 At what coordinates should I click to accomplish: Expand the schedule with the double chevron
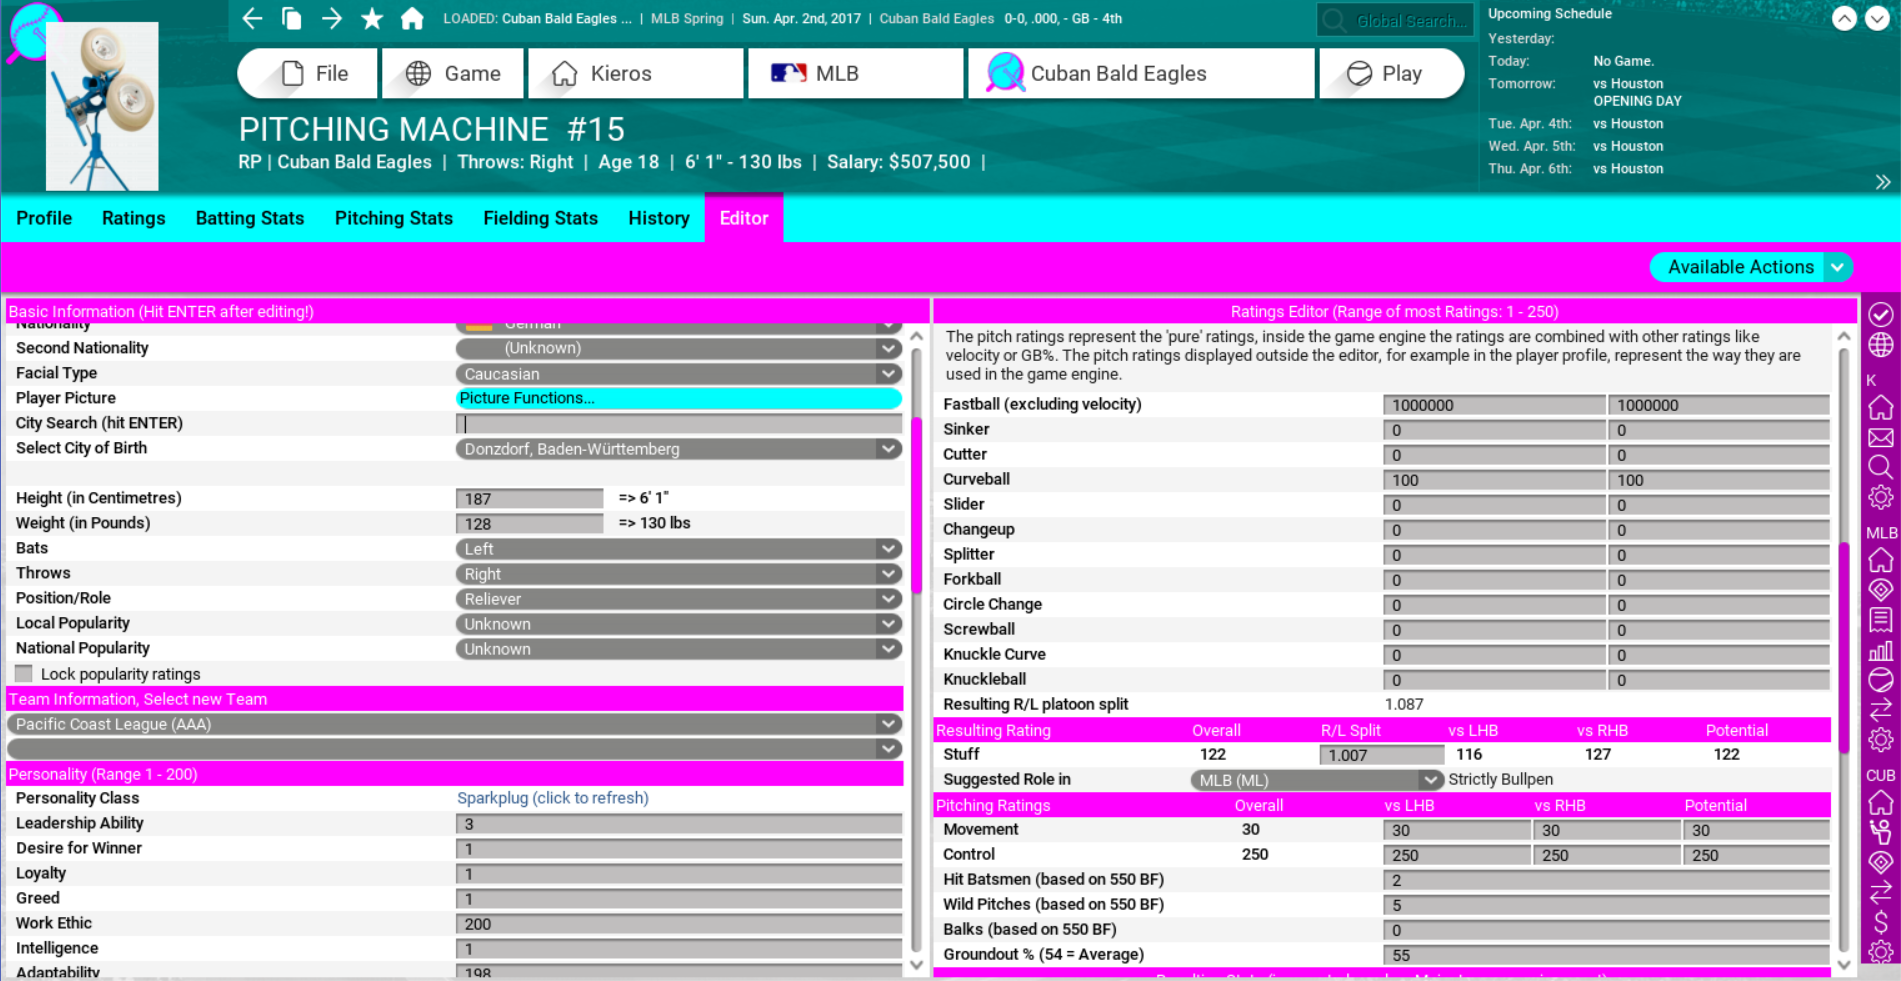coord(1883,182)
